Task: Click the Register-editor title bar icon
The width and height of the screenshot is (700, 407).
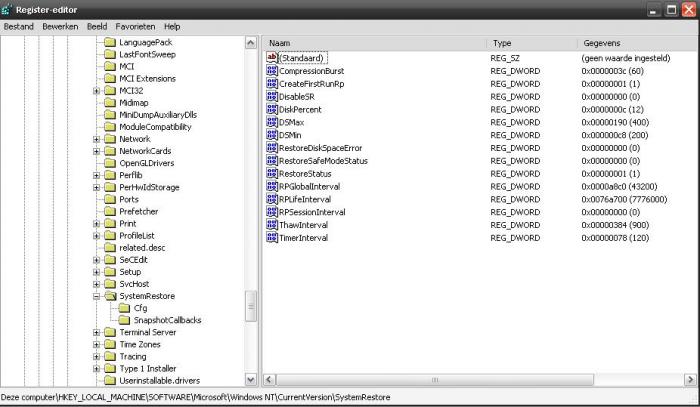Action: point(6,9)
